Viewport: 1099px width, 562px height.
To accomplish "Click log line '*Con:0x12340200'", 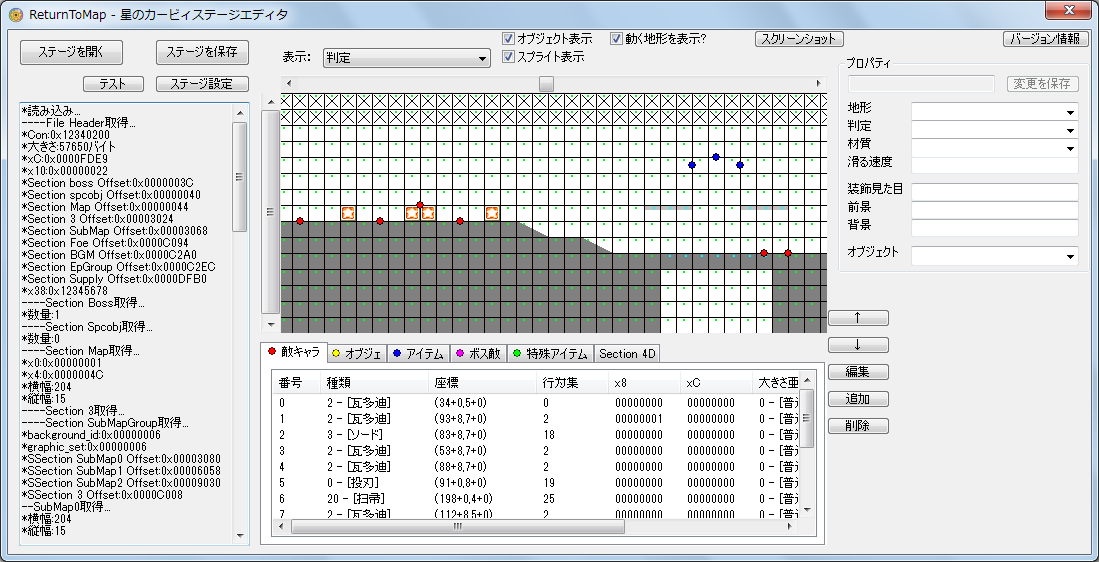I will pos(65,135).
